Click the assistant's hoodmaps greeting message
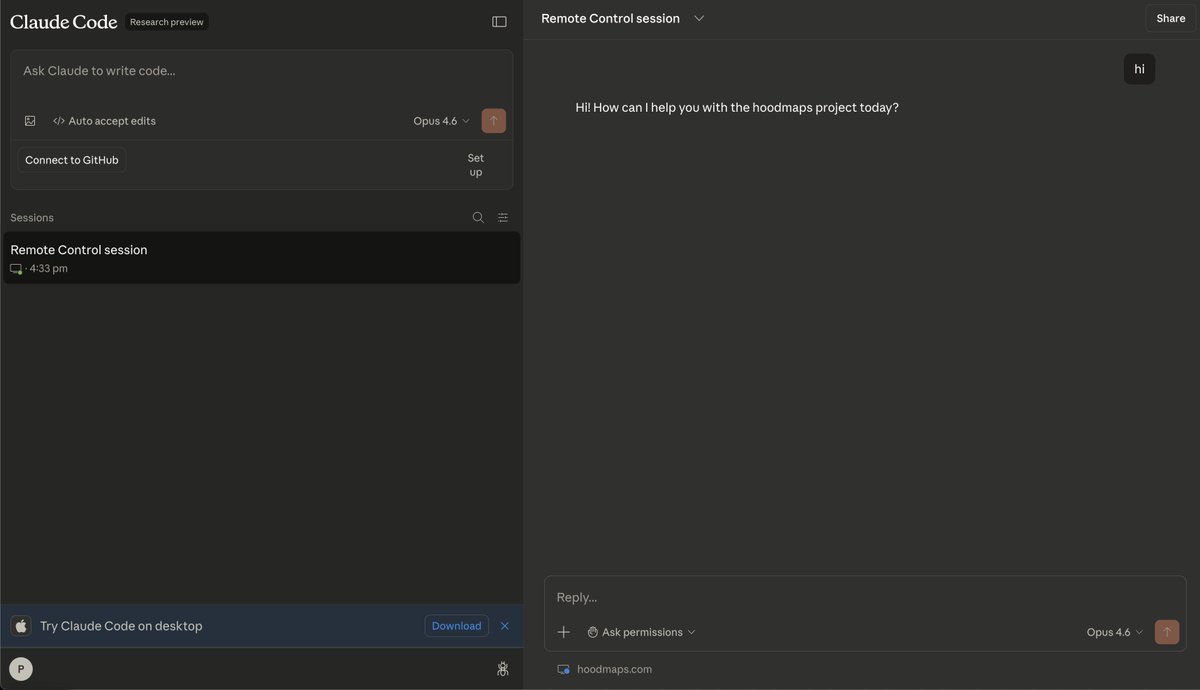Screen dimensions: 1200x690 tap(737, 107)
